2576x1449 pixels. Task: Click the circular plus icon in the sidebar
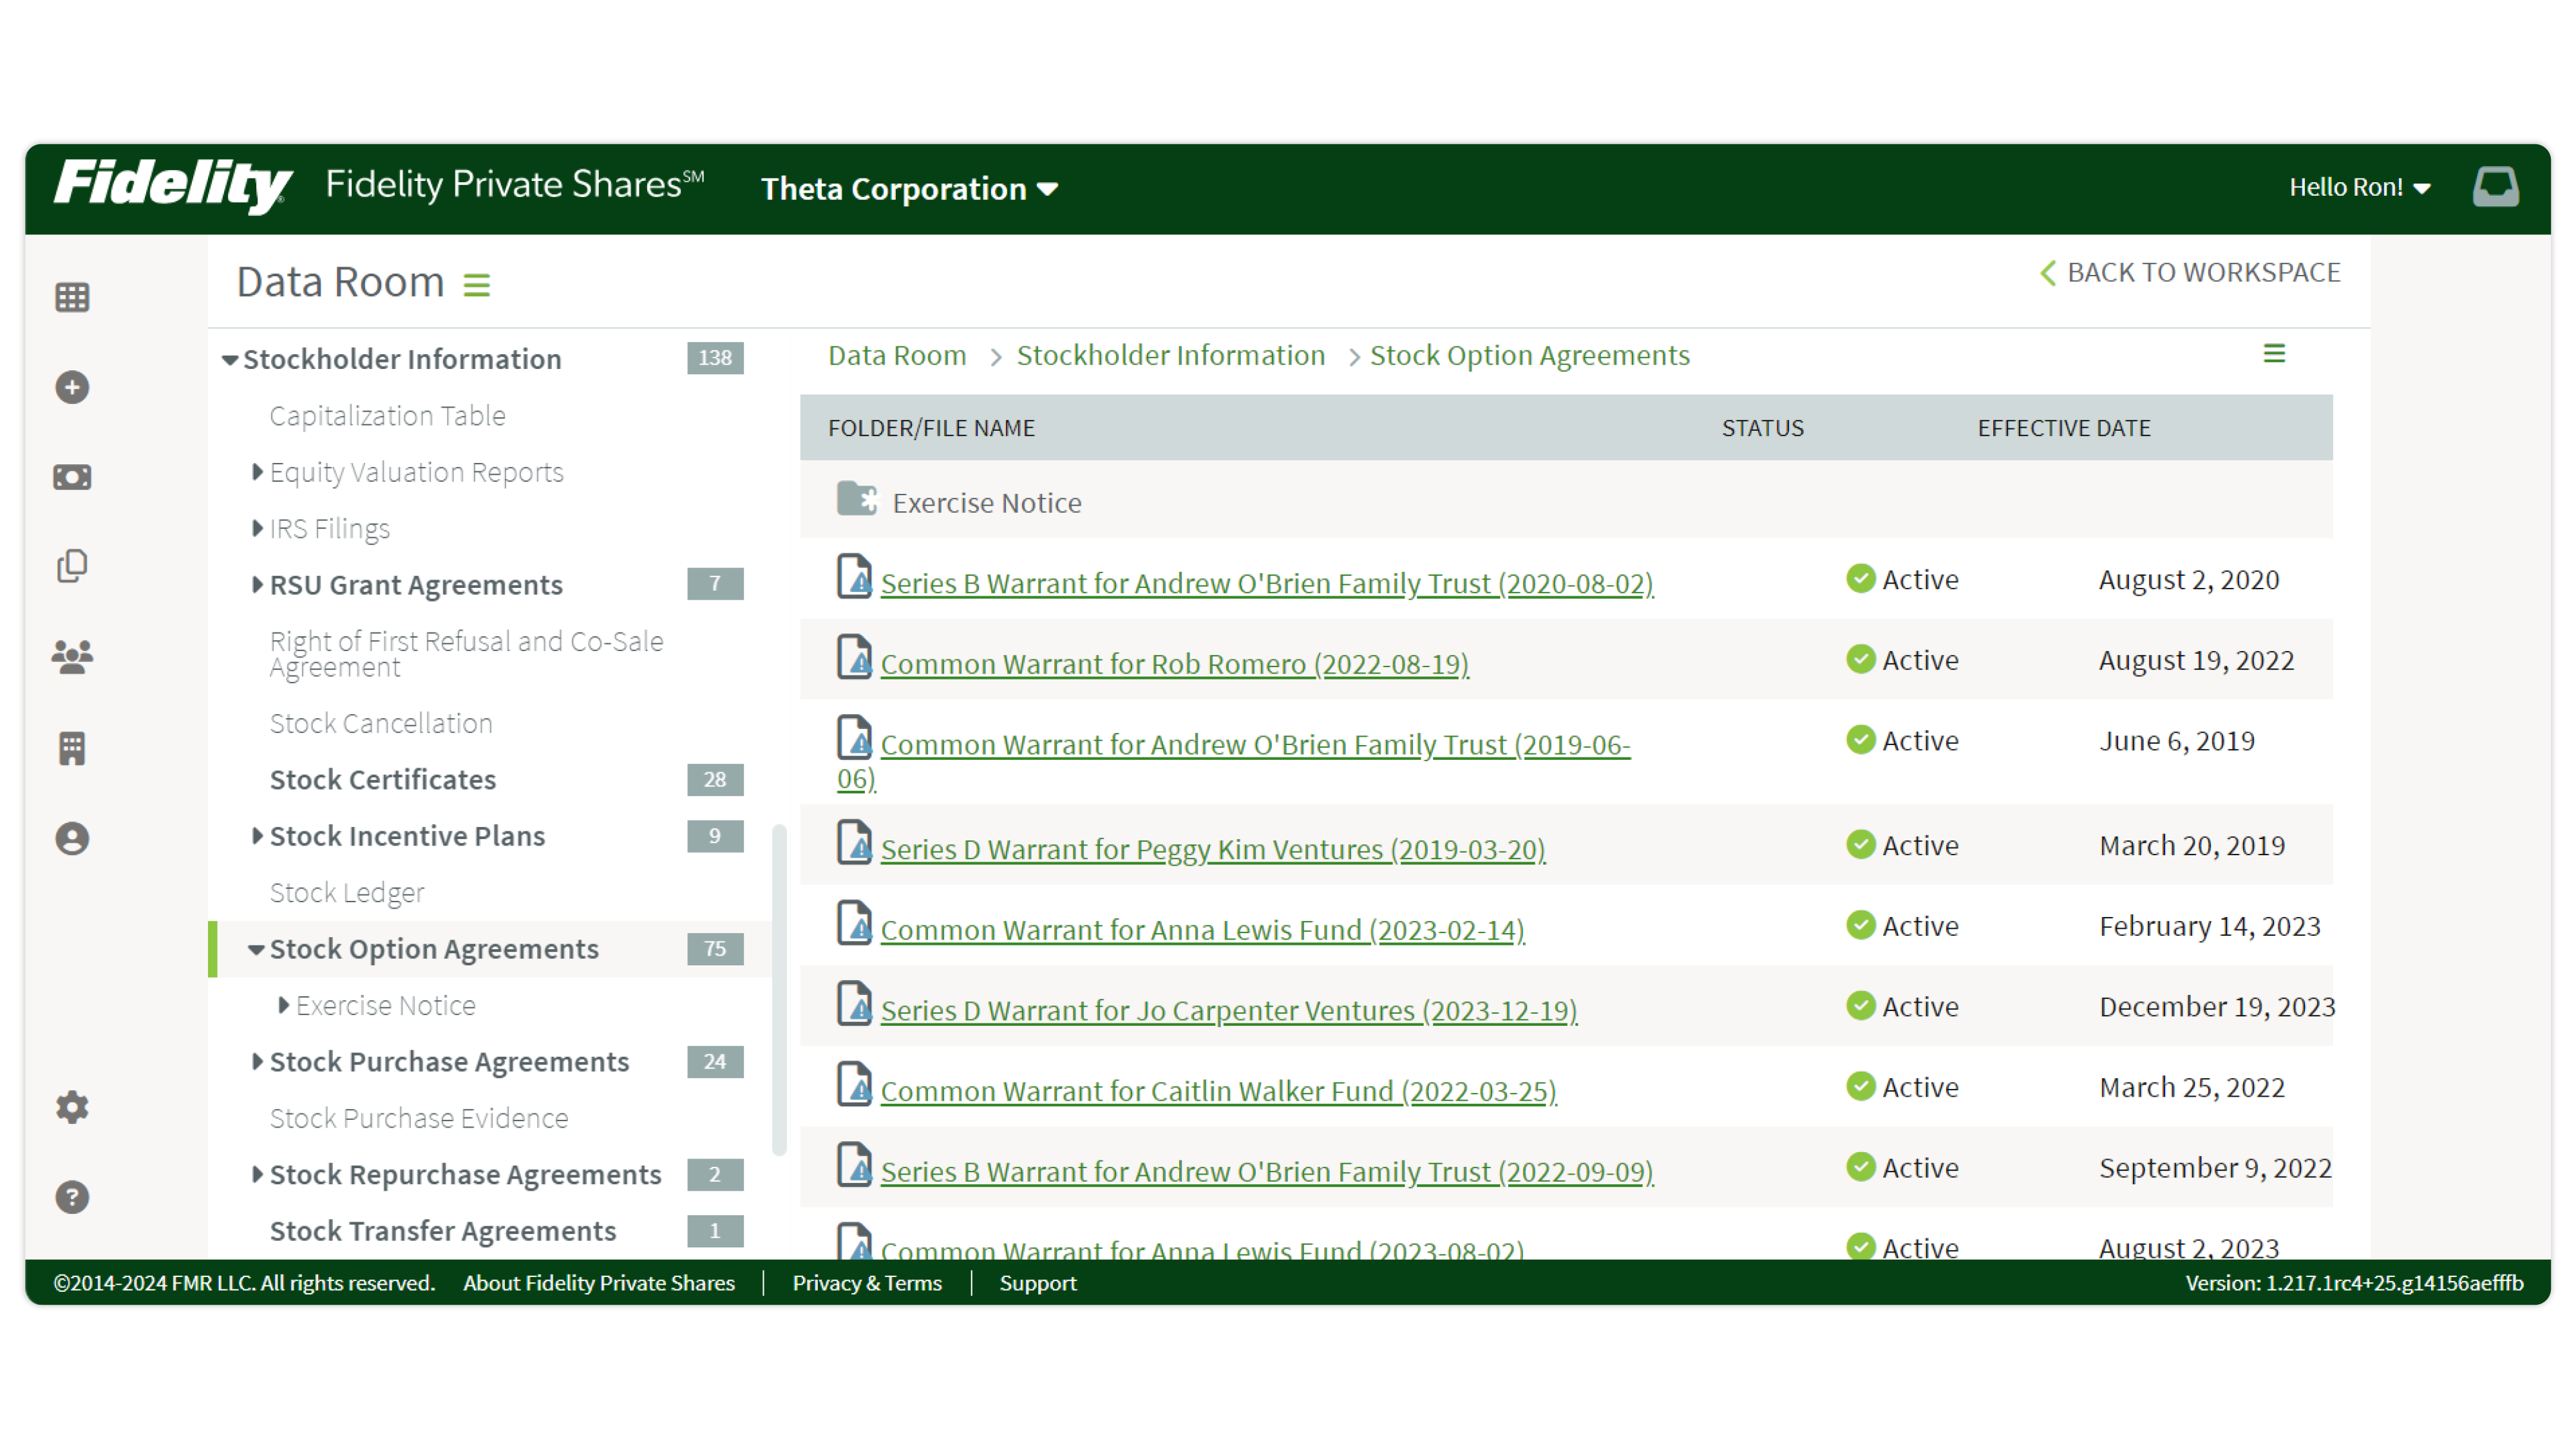pos(71,387)
